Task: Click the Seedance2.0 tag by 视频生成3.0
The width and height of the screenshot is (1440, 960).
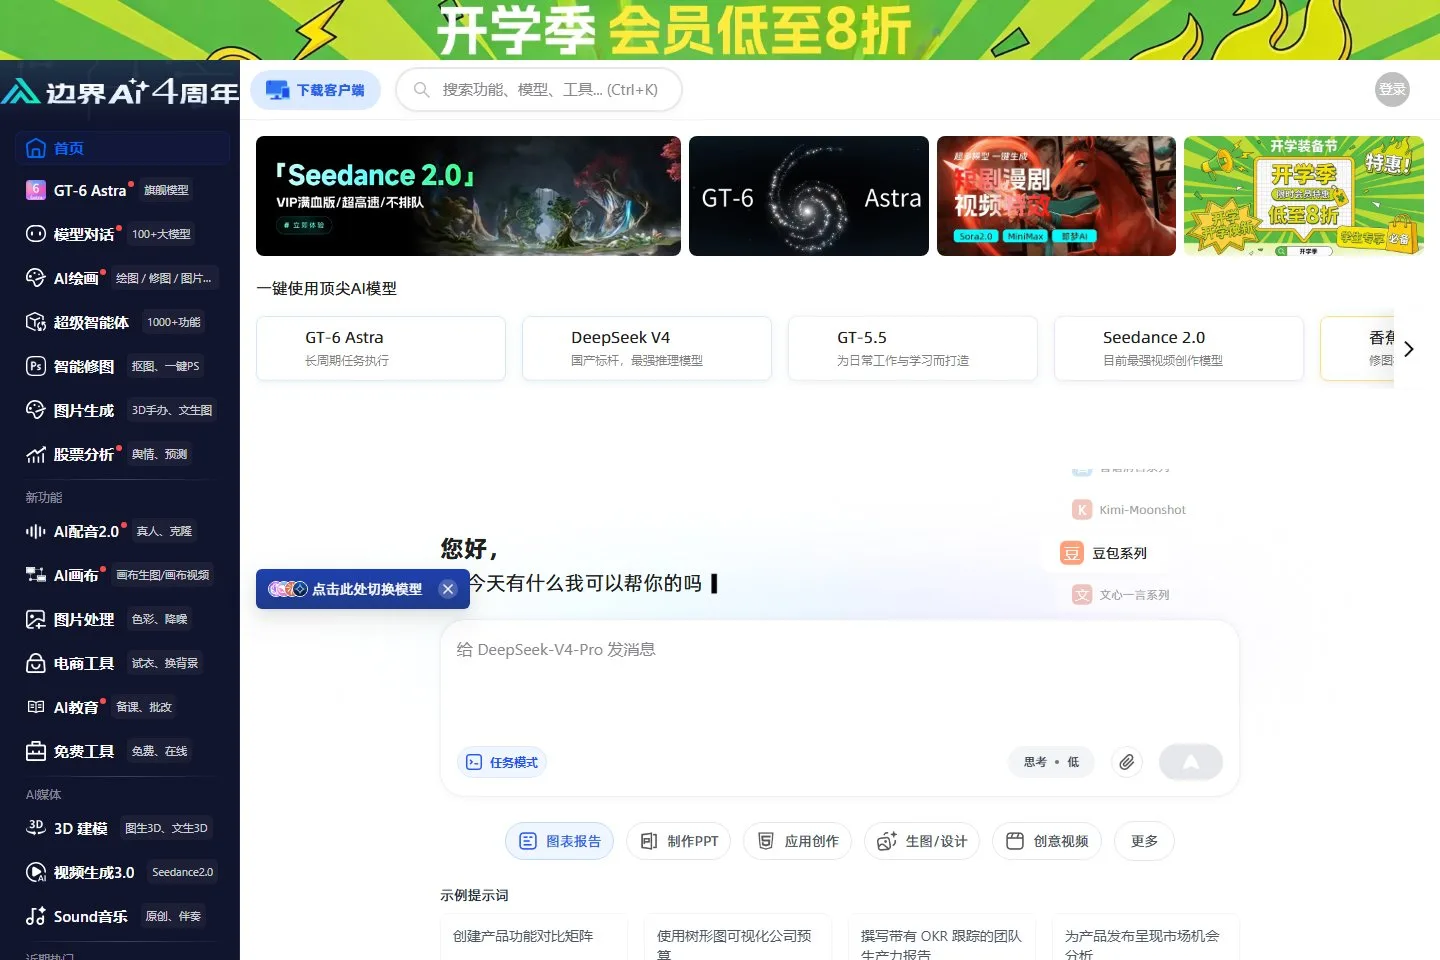Action: tap(183, 872)
